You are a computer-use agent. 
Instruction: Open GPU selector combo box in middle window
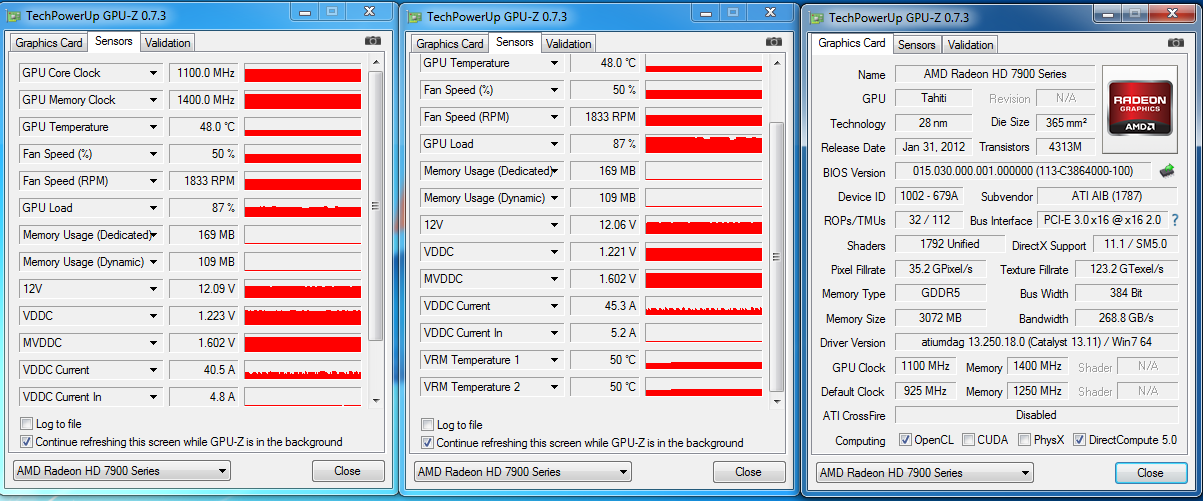point(522,472)
